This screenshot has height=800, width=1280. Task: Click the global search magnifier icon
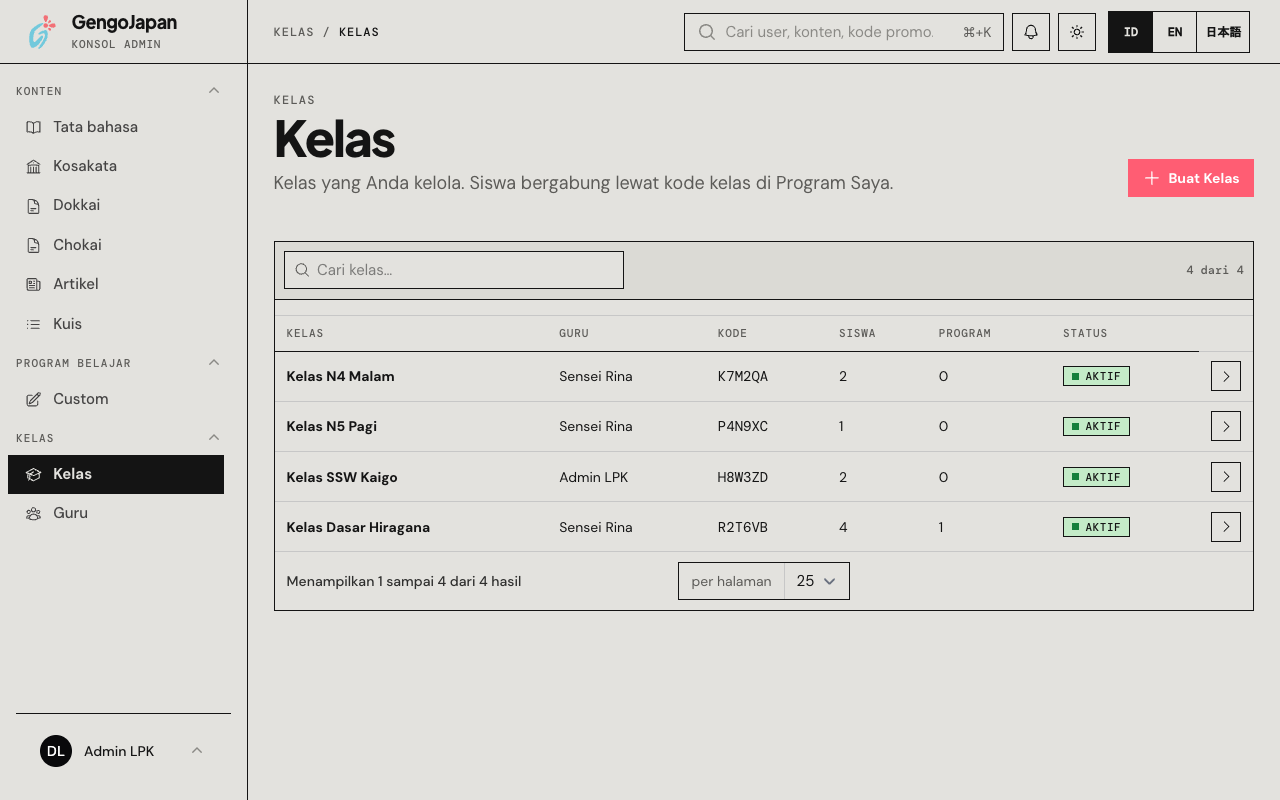click(x=707, y=32)
